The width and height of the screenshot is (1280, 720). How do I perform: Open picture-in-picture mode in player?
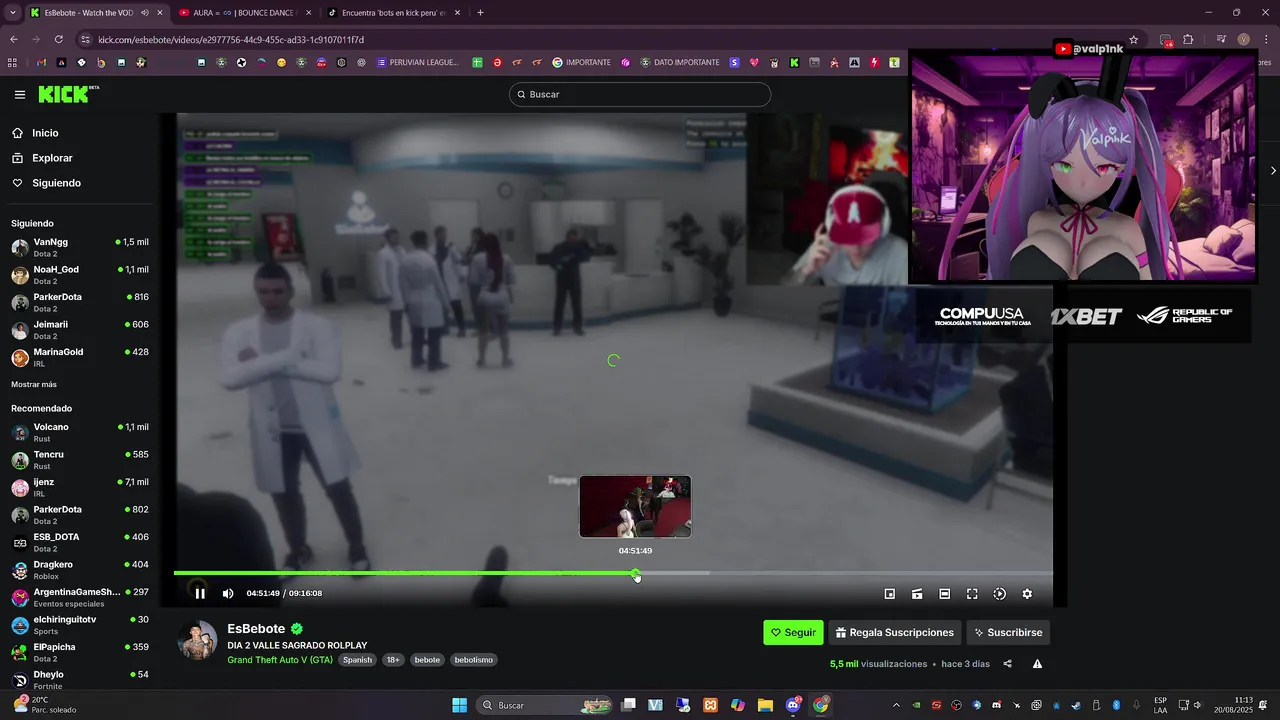(890, 594)
